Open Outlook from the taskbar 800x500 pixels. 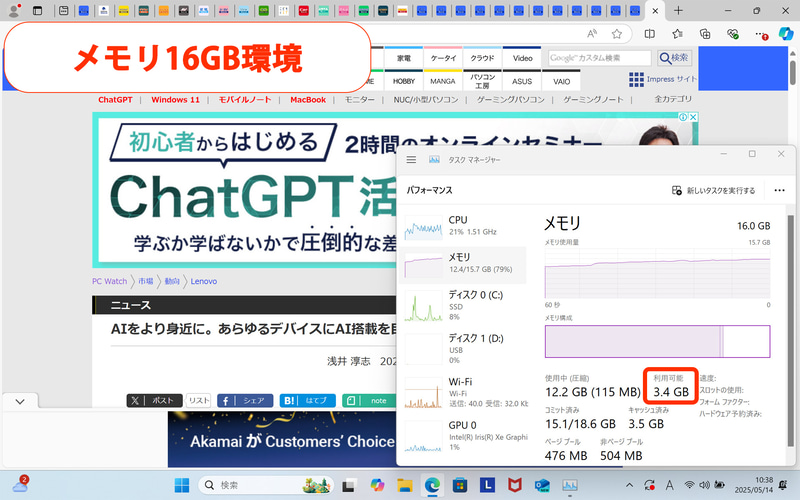[542, 485]
